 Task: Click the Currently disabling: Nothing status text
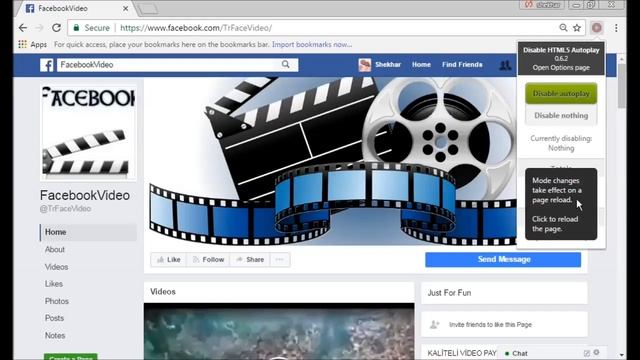tap(561, 143)
